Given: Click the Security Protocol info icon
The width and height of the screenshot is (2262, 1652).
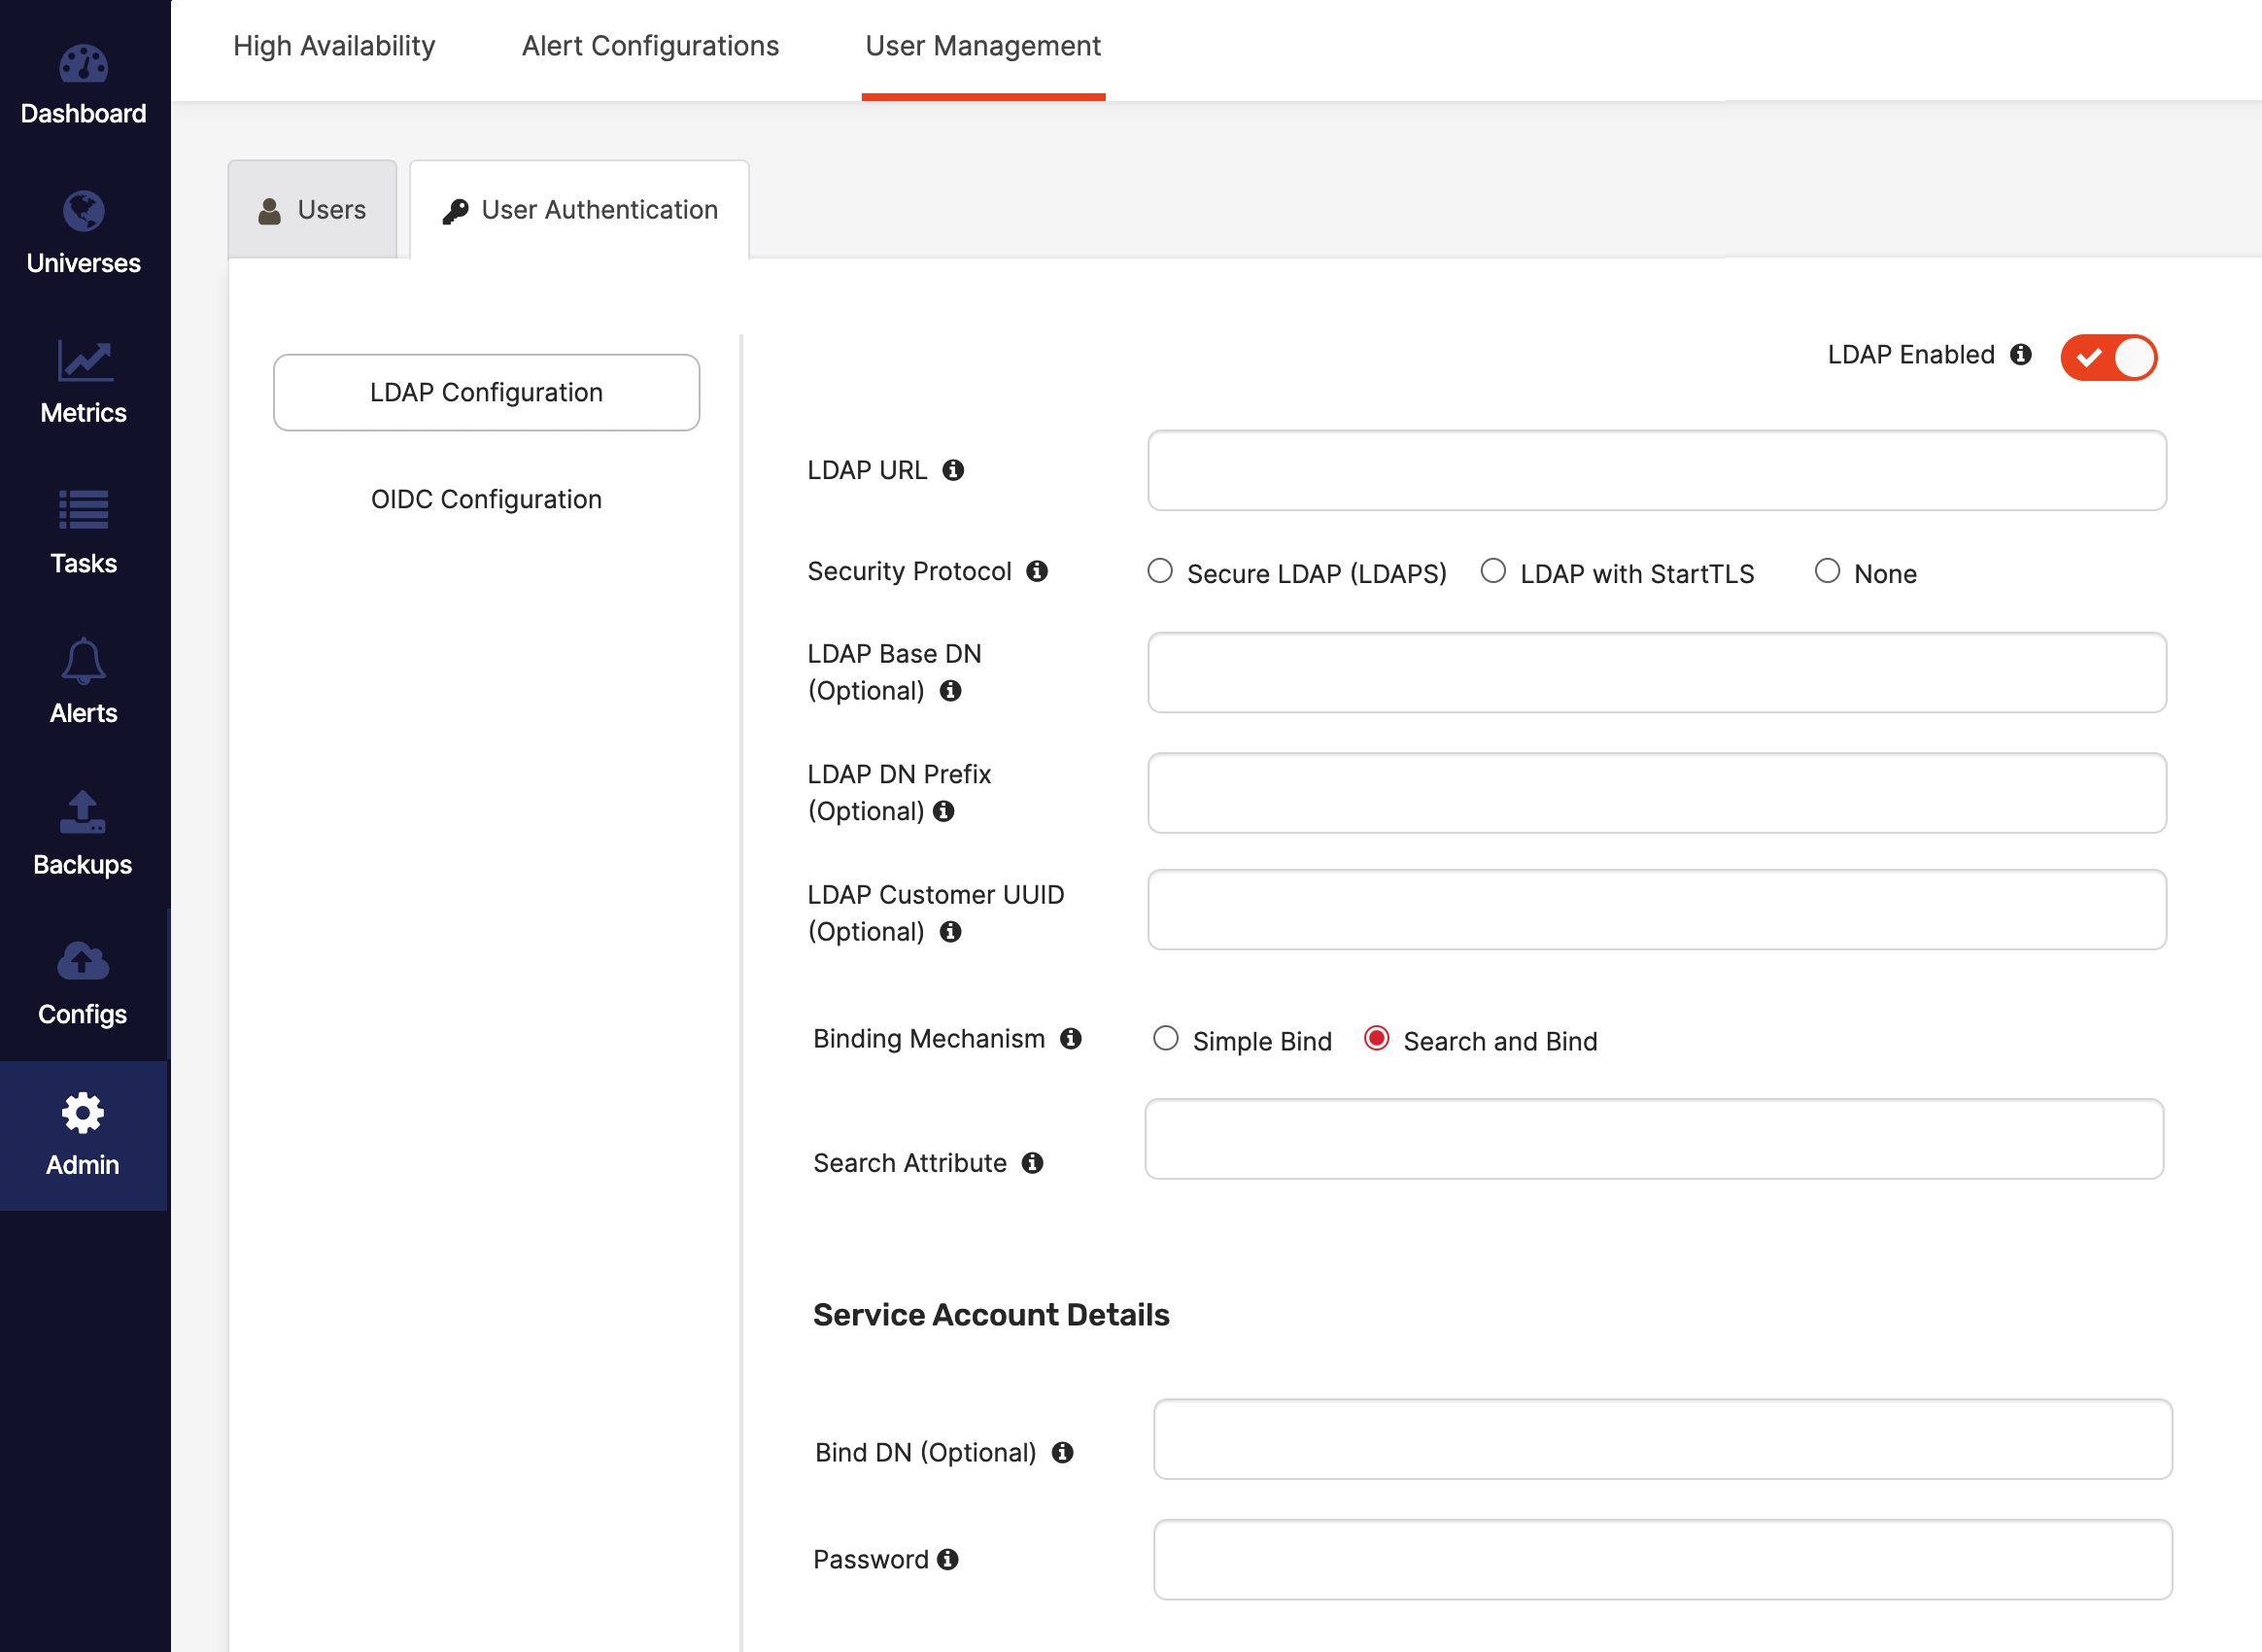Looking at the screenshot, I should tap(1037, 571).
